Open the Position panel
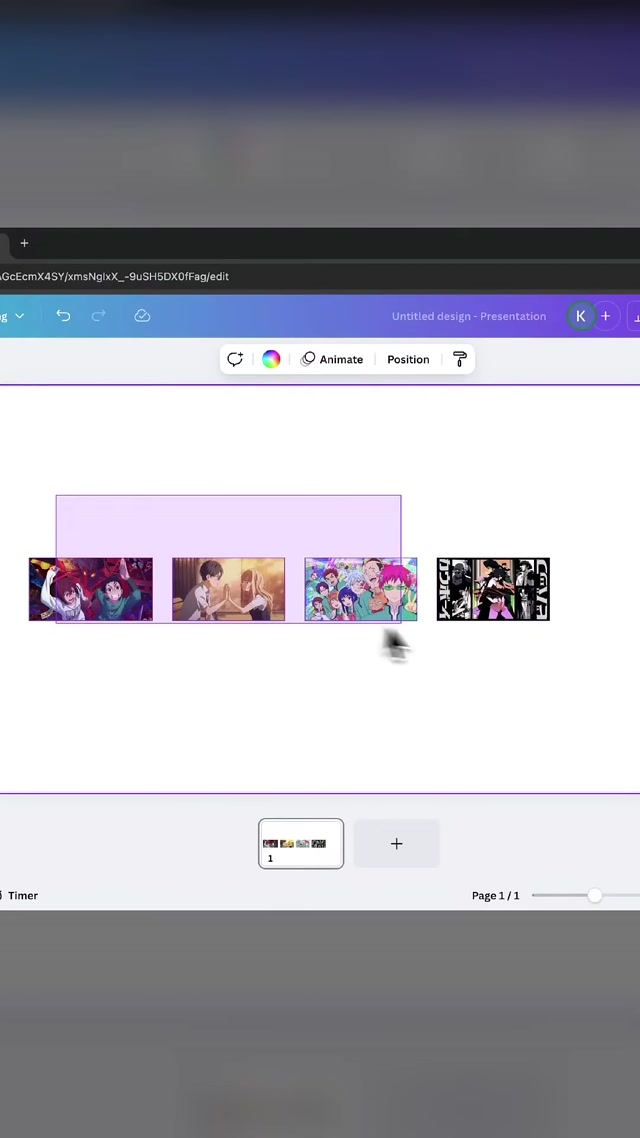Screen dimensions: 640x1138 [x=408, y=359]
